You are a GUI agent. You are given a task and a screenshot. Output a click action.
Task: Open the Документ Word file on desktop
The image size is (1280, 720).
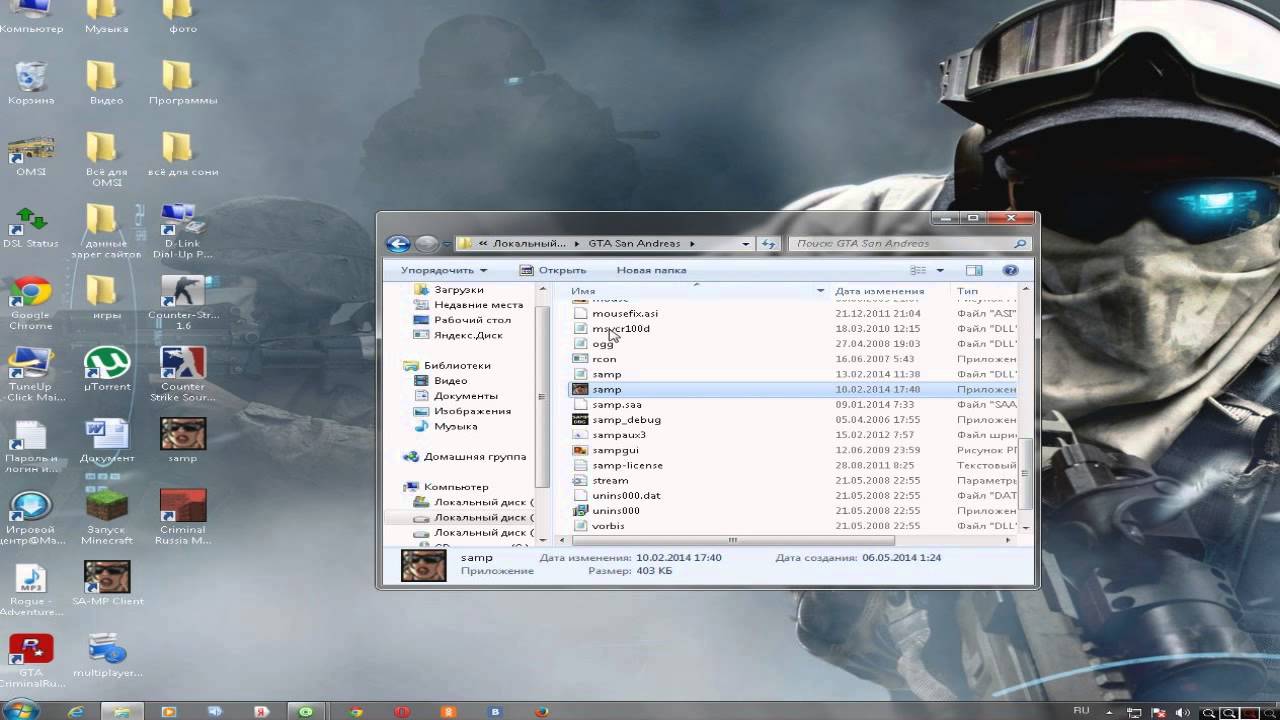(x=106, y=441)
